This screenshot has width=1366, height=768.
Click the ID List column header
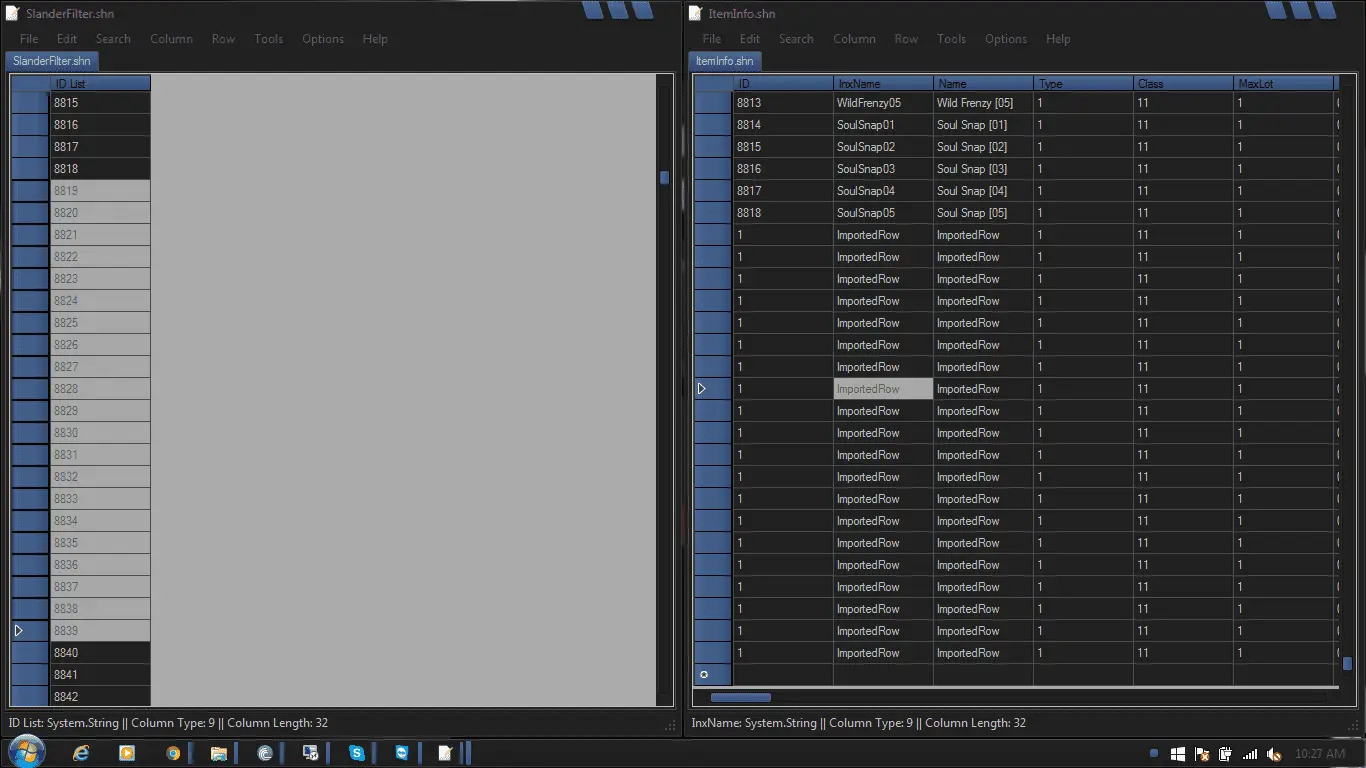coord(100,84)
